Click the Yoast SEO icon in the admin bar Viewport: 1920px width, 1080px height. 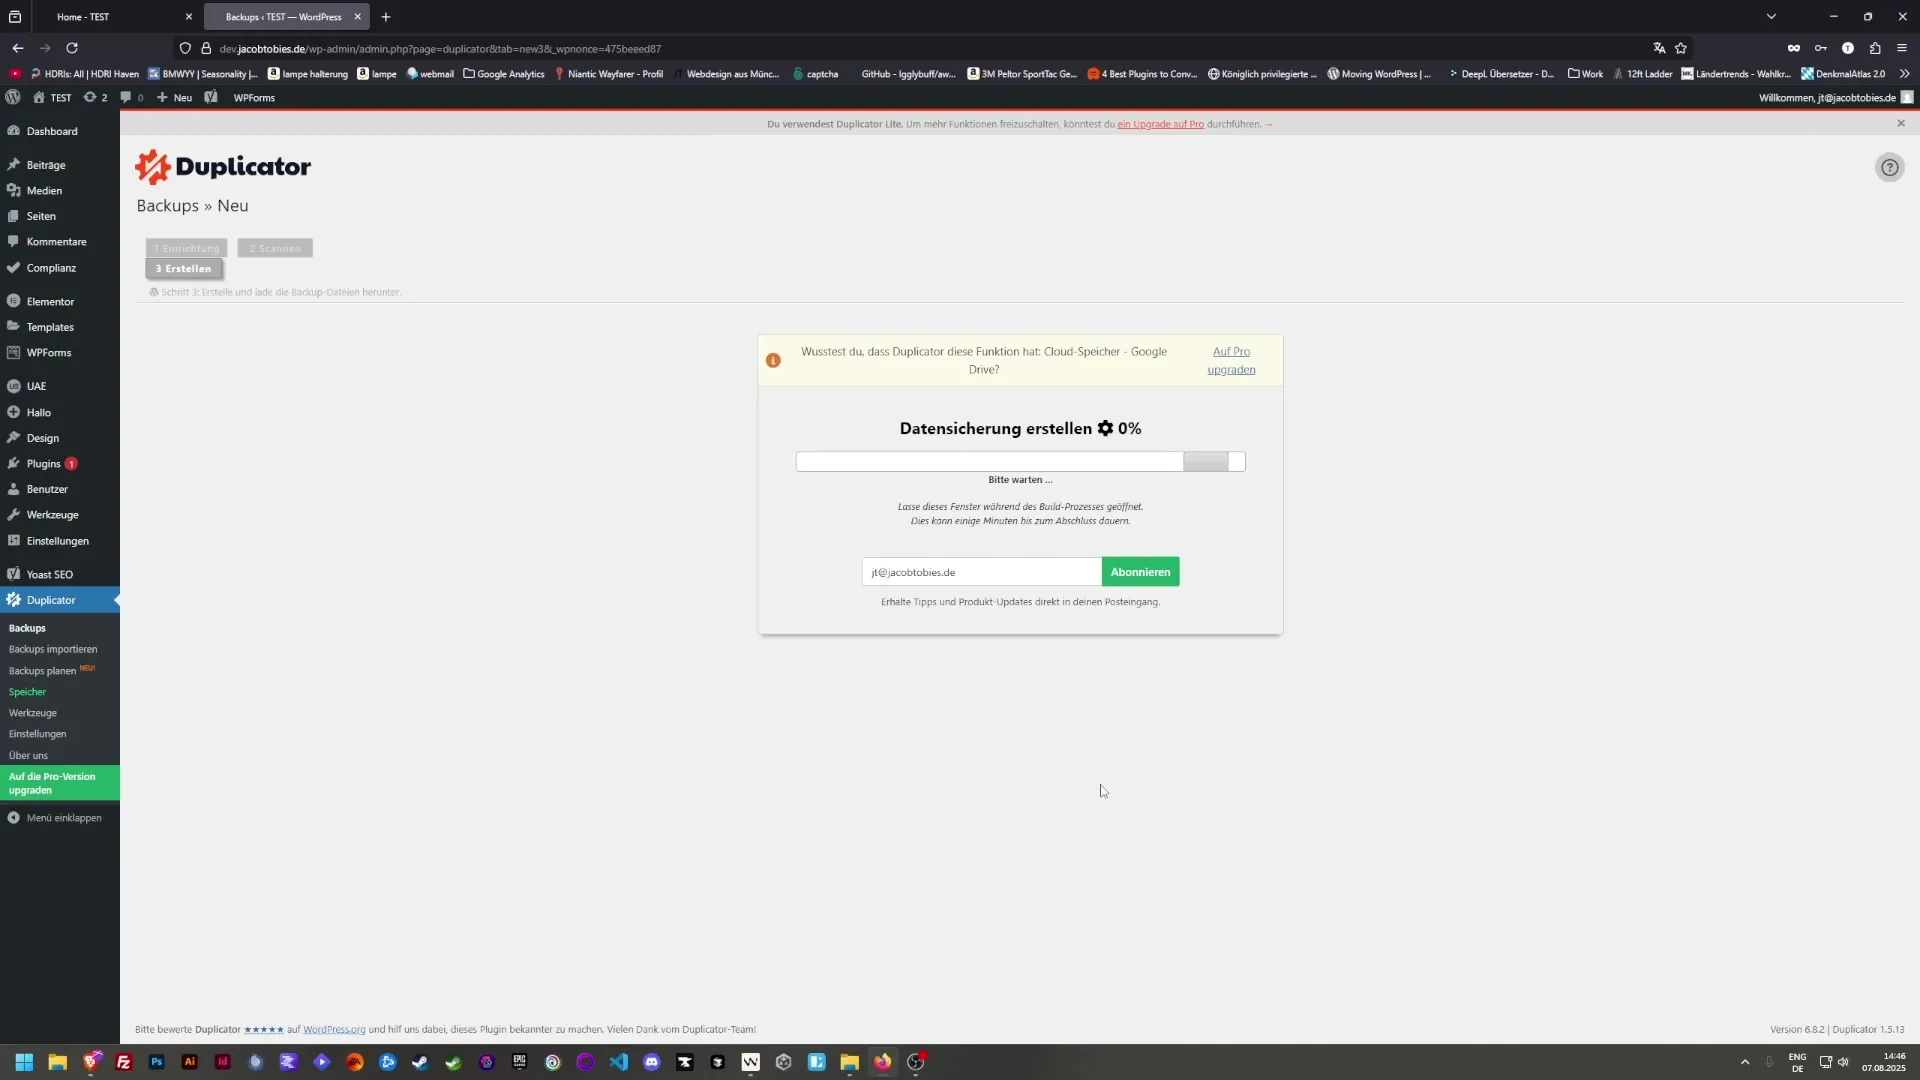pos(211,97)
